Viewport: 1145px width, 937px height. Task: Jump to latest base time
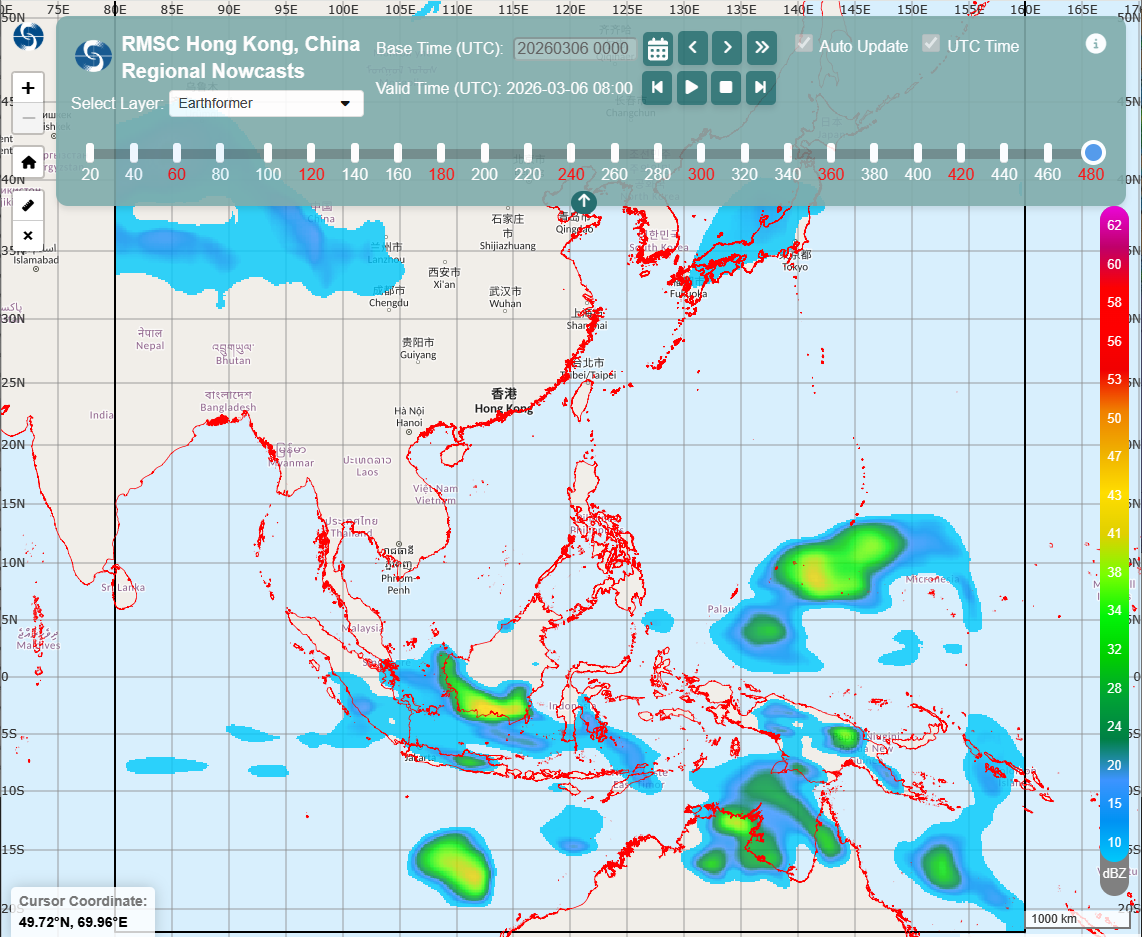[761, 48]
